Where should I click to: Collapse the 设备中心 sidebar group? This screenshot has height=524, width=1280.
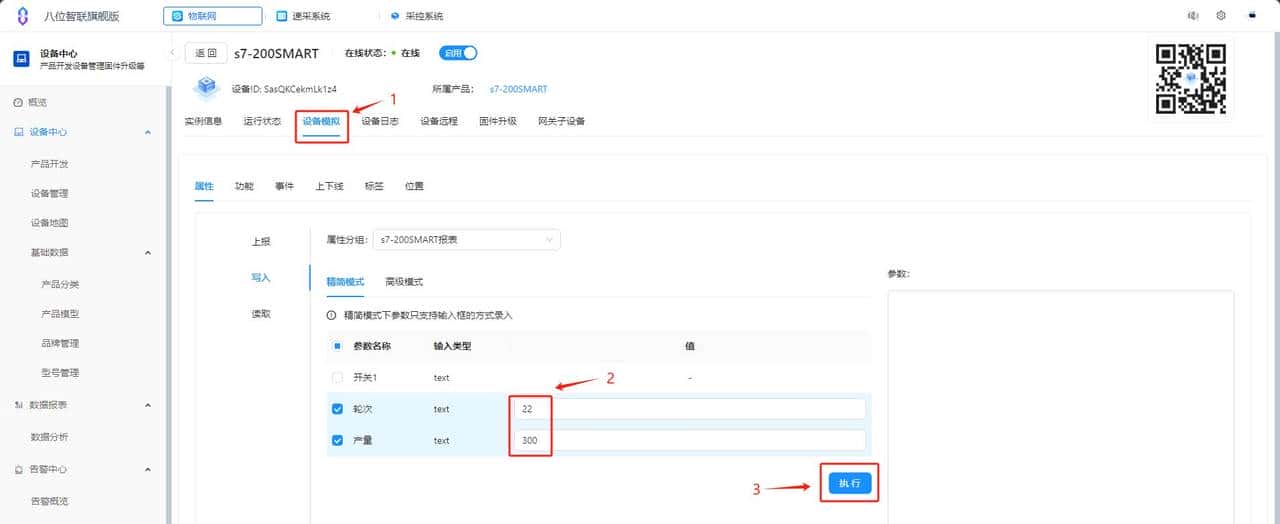(x=148, y=132)
